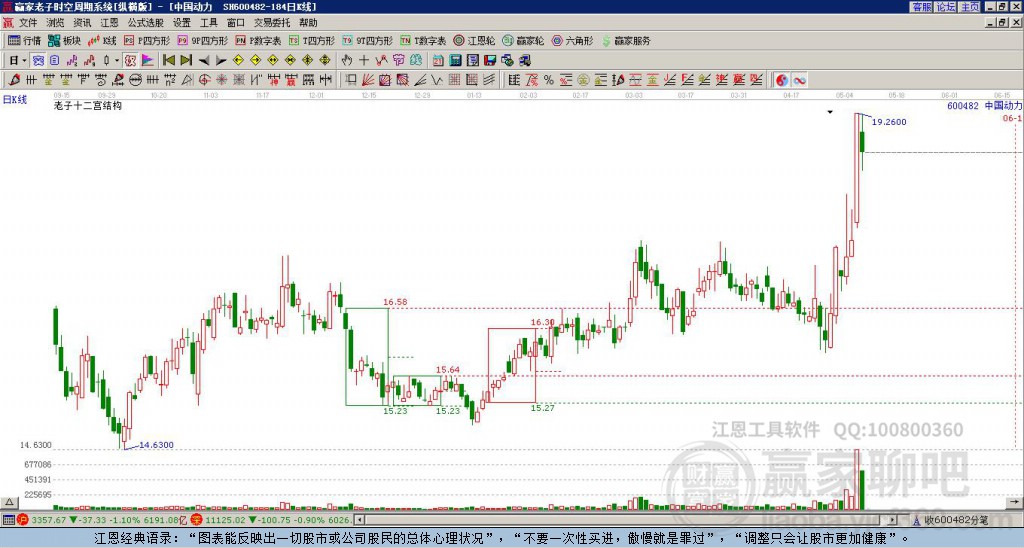Click the 日K线 label
Screen dimensions: 1024x548
point(14,99)
